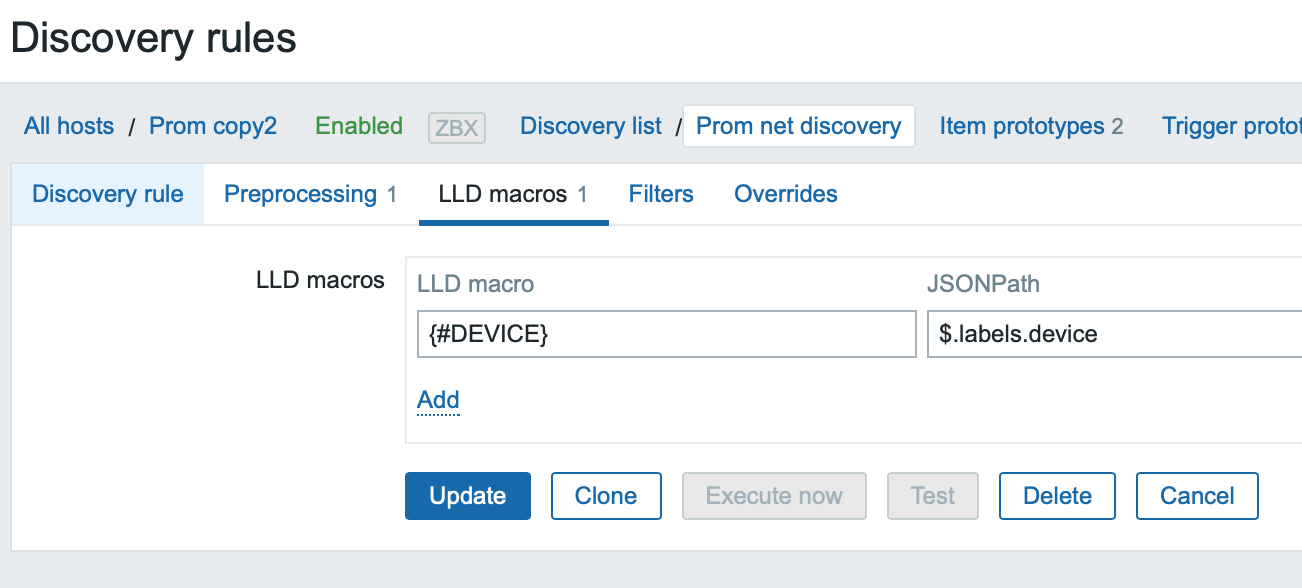Screen dimensions: 1302x588
Task: Open the Trigger prototypes link
Action: click(x=1232, y=126)
